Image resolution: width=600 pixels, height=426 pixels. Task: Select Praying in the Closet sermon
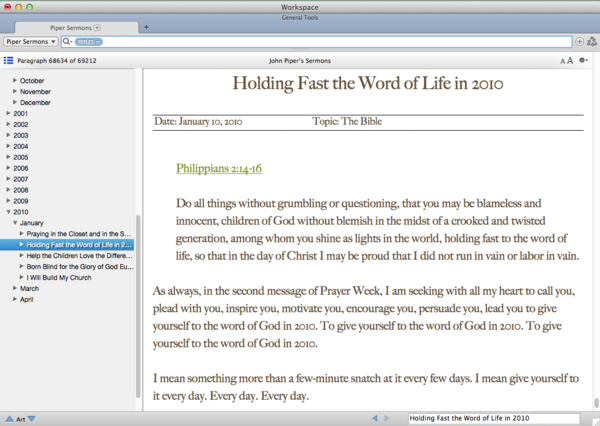pos(78,234)
